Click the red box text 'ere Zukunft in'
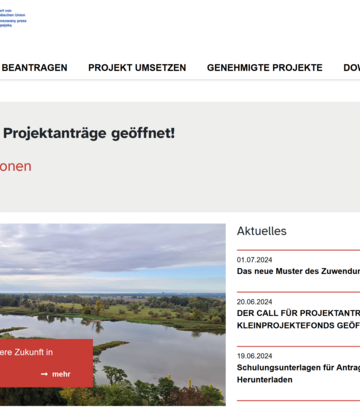The height and width of the screenshot is (420, 360). pos(26,352)
